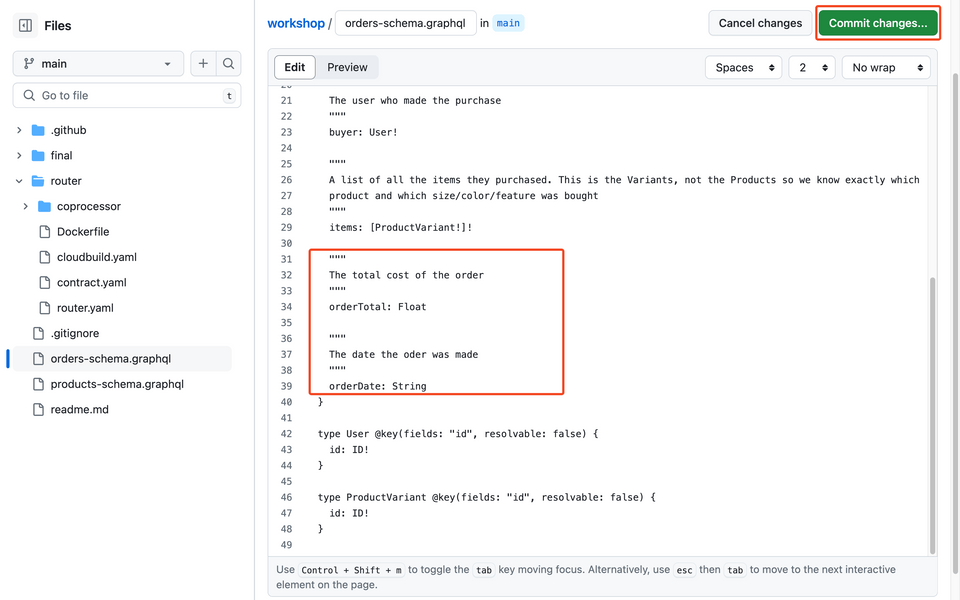
Task: Click the buyer: User! line
Action: 363,132
